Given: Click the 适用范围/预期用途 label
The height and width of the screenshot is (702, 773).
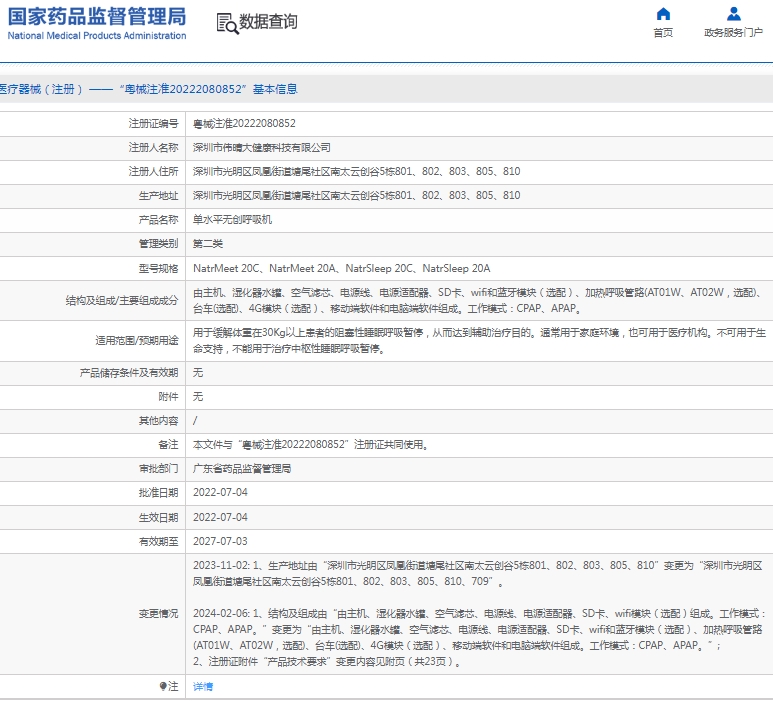Looking at the screenshot, I should tap(137, 340).
